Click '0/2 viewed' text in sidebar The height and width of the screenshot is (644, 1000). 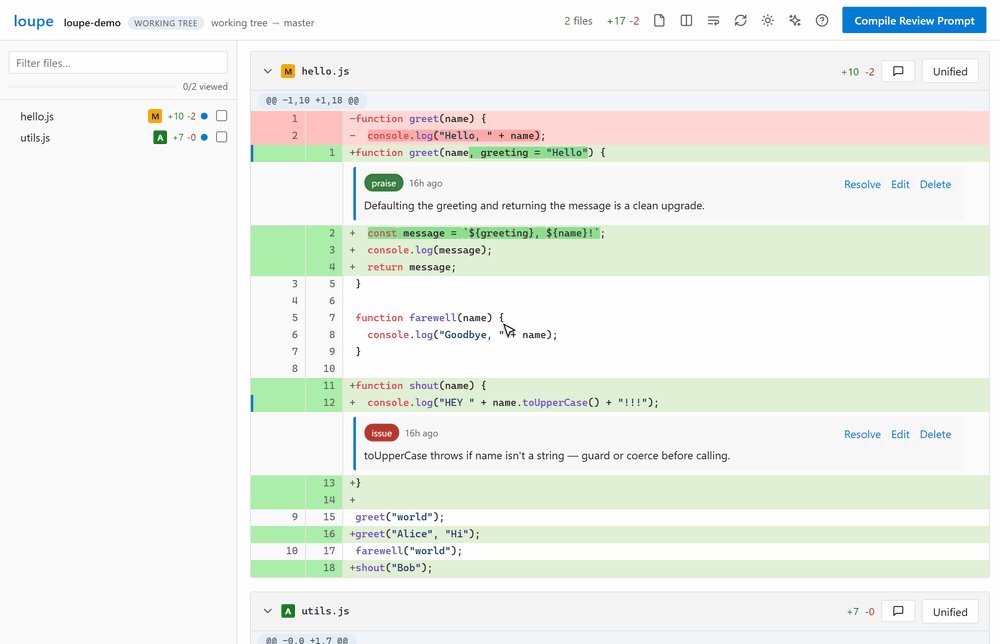(x=205, y=87)
